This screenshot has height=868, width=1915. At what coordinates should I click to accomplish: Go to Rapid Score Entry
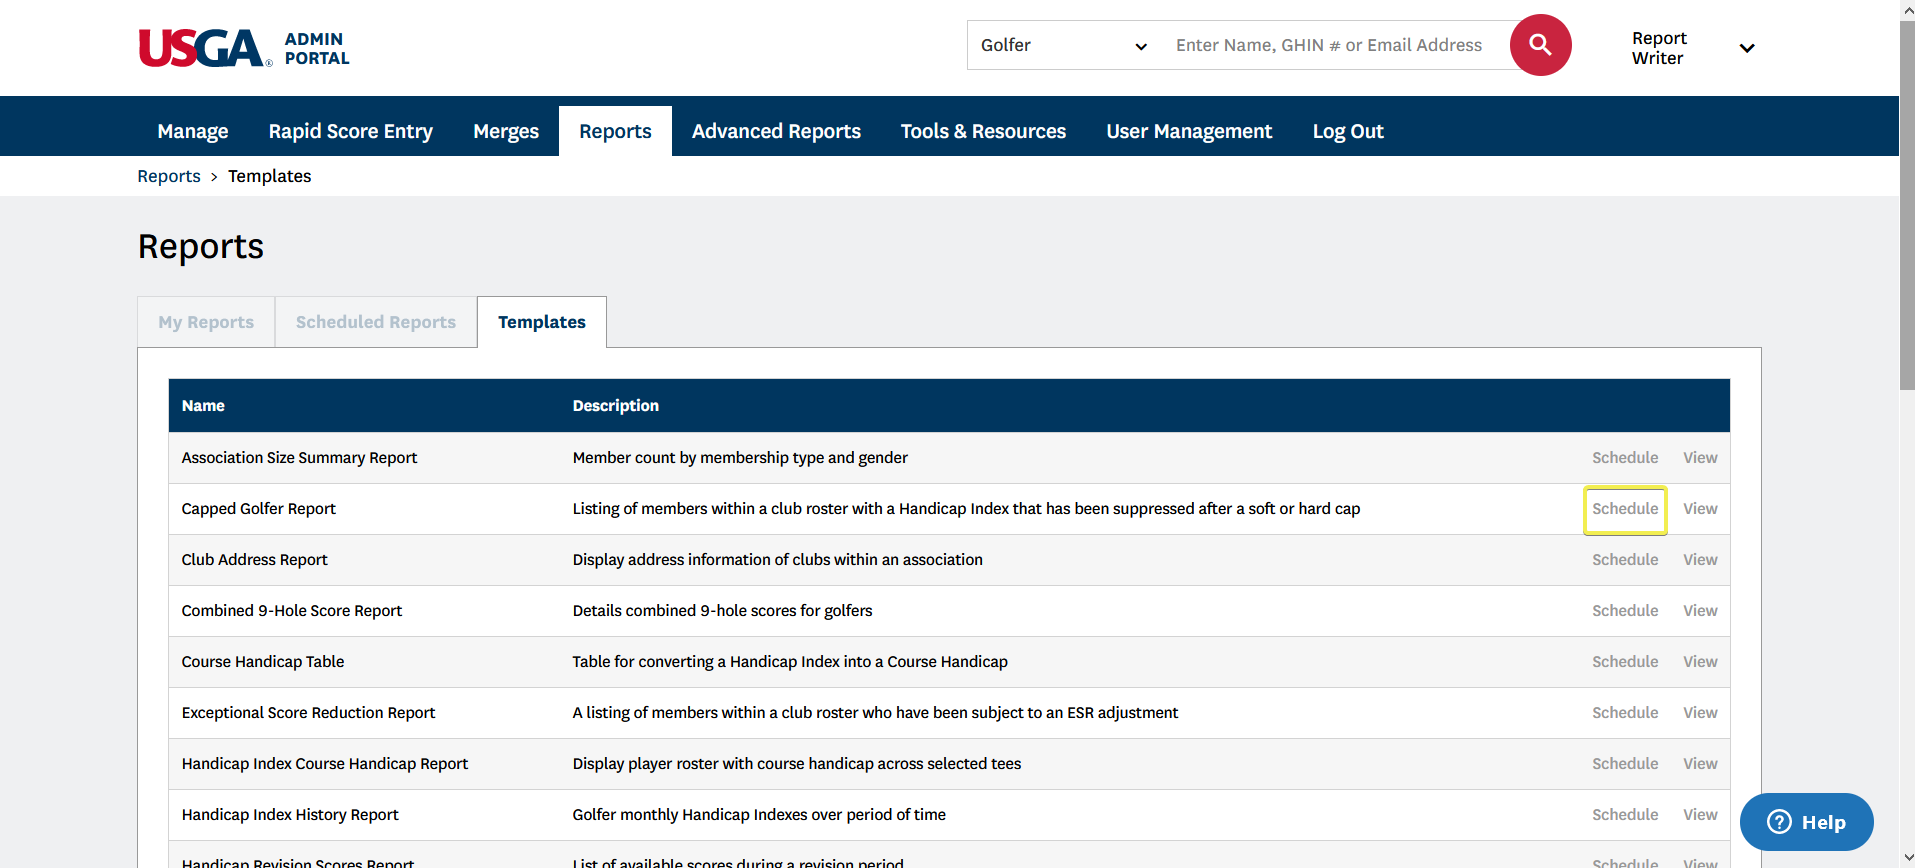click(x=350, y=131)
